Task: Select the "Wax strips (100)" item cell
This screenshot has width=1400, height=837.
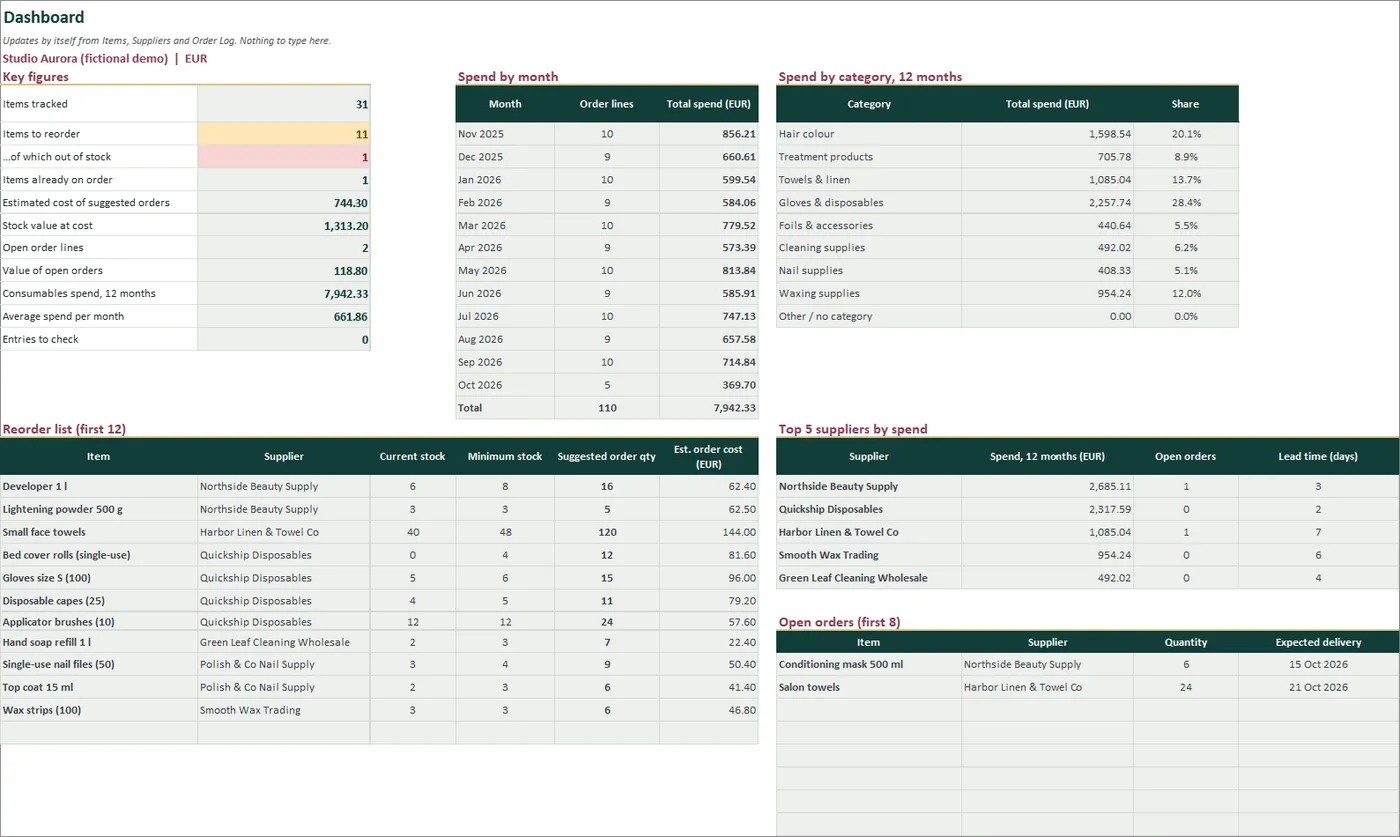Action: (99, 711)
